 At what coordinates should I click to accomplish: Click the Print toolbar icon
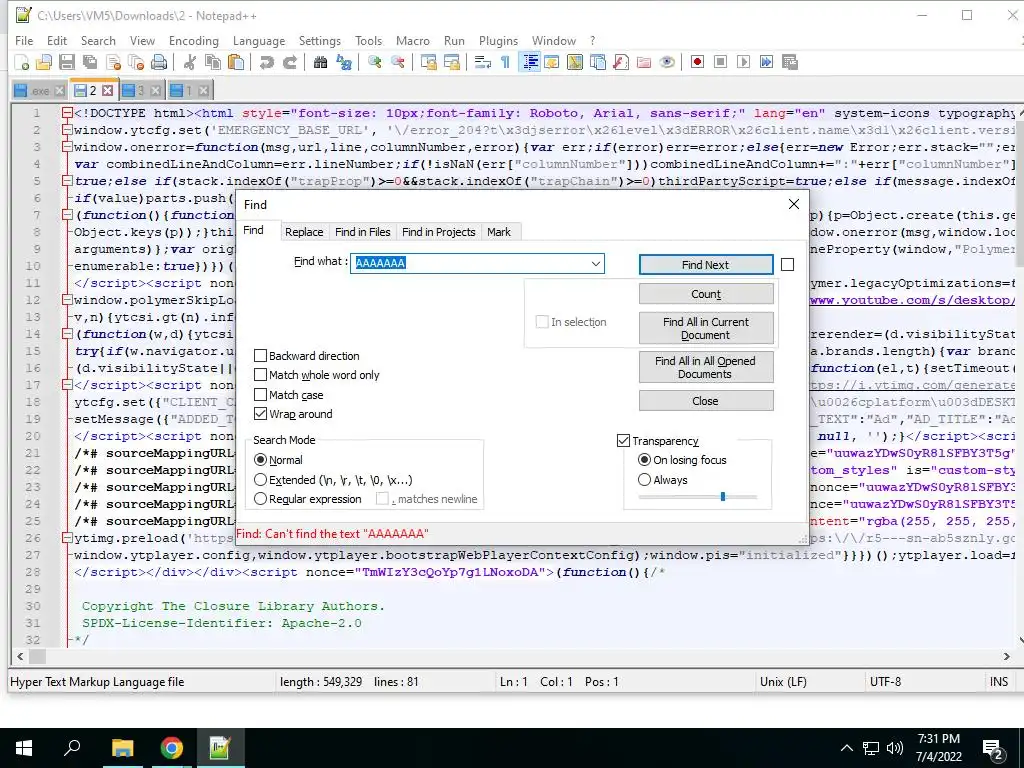point(159,62)
